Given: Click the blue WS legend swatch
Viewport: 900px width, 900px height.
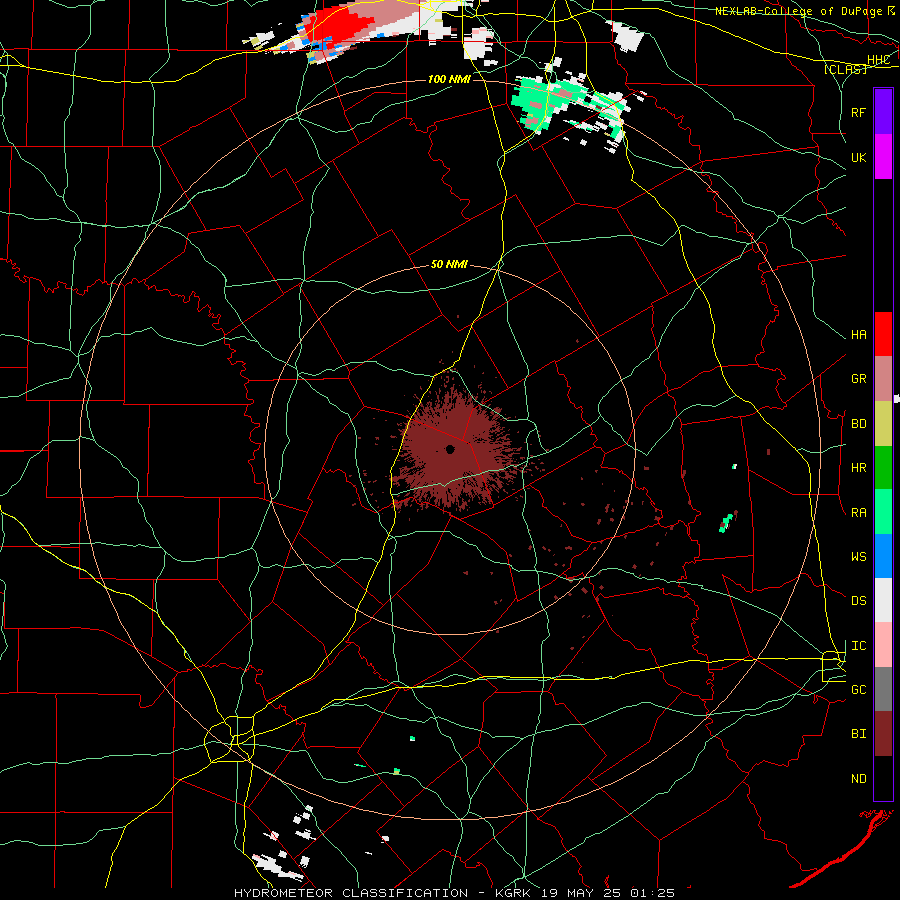Looking at the screenshot, I should [883, 556].
